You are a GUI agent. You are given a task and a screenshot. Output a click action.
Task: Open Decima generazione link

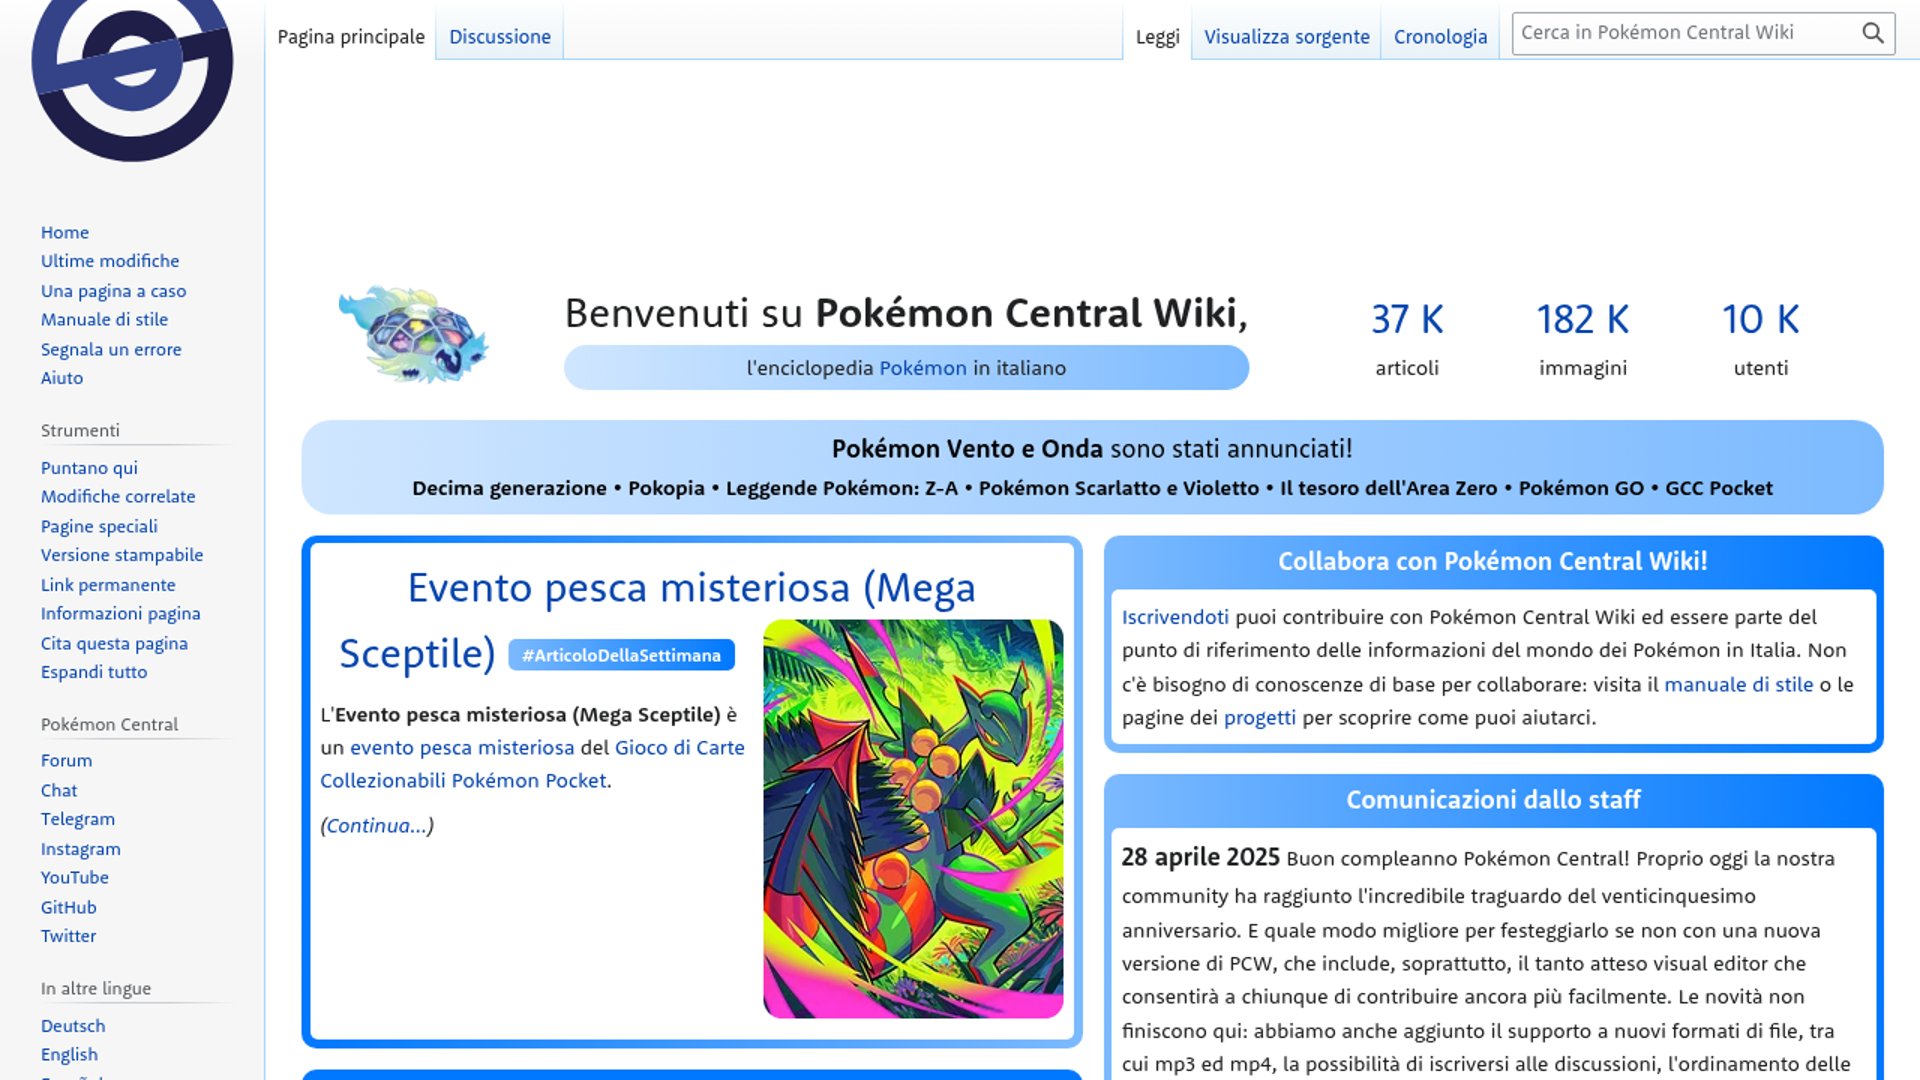(x=509, y=488)
